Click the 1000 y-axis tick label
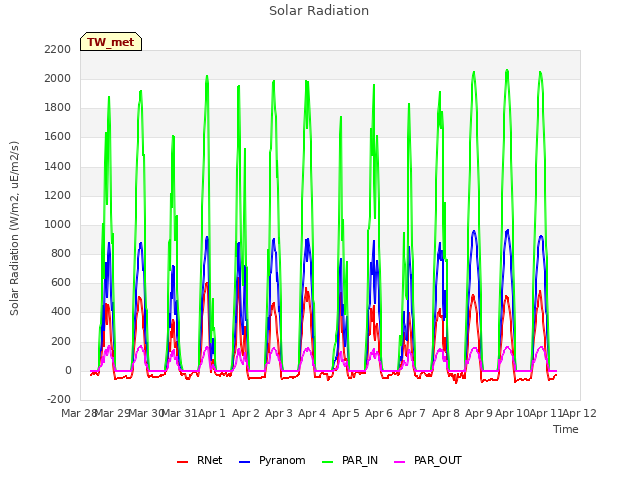The width and height of the screenshot is (640, 480). point(58,224)
